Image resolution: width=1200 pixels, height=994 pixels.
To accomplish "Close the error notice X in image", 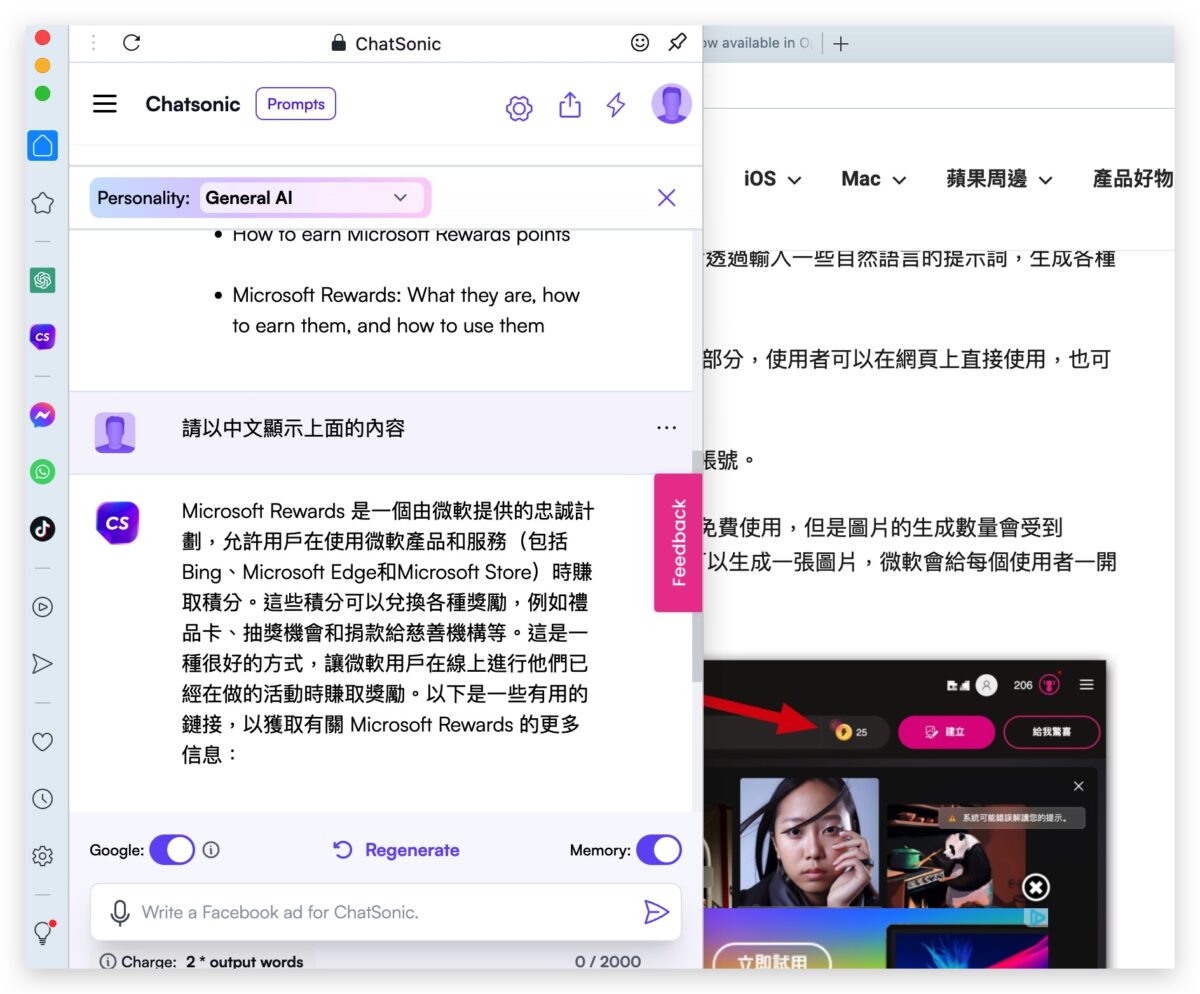I will 1078,786.
